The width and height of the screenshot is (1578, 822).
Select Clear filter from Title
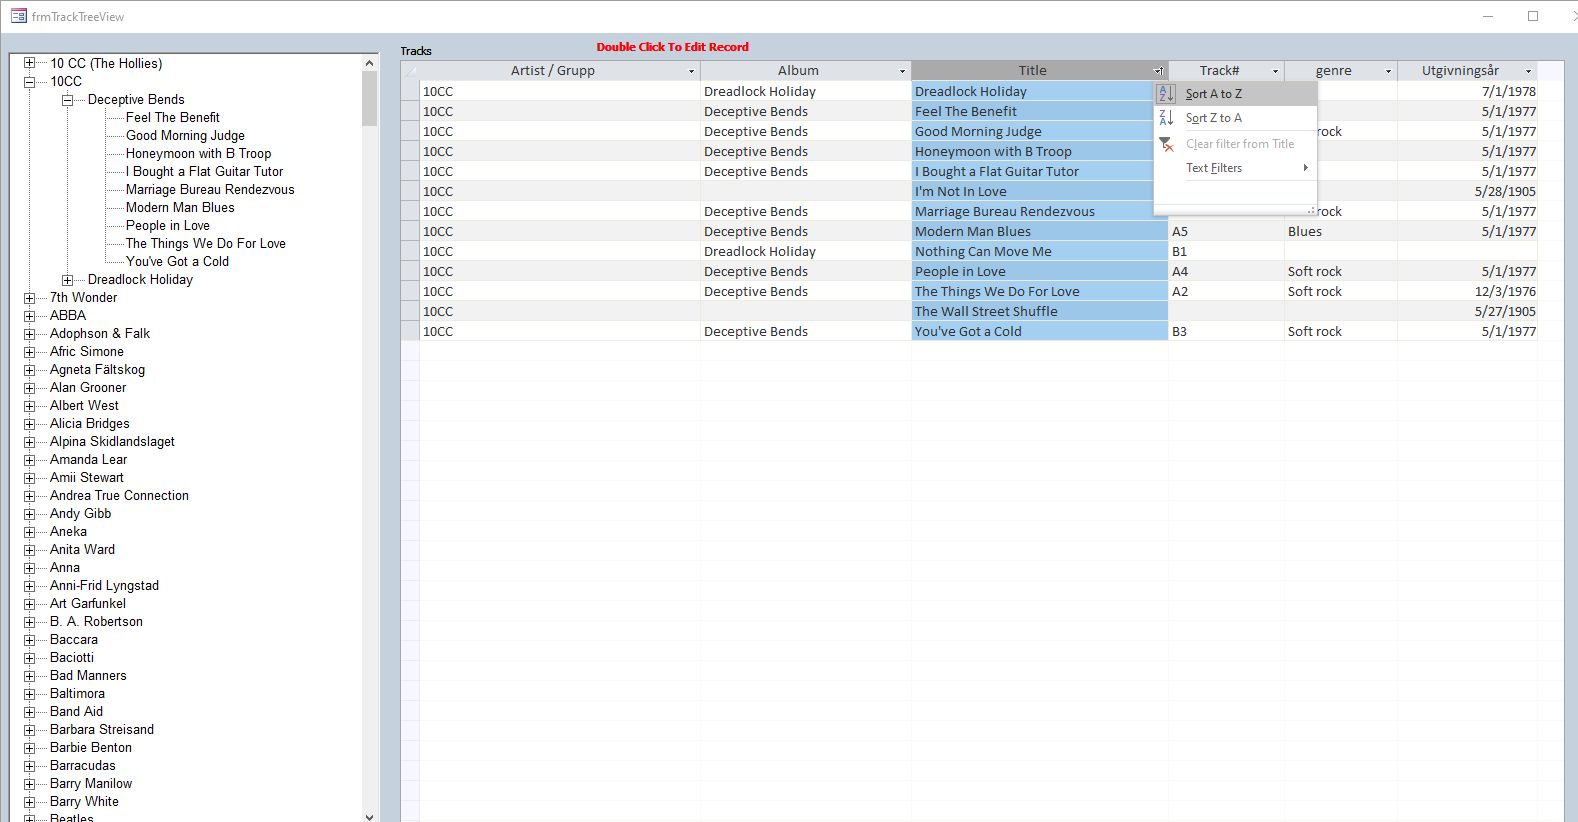(1235, 144)
